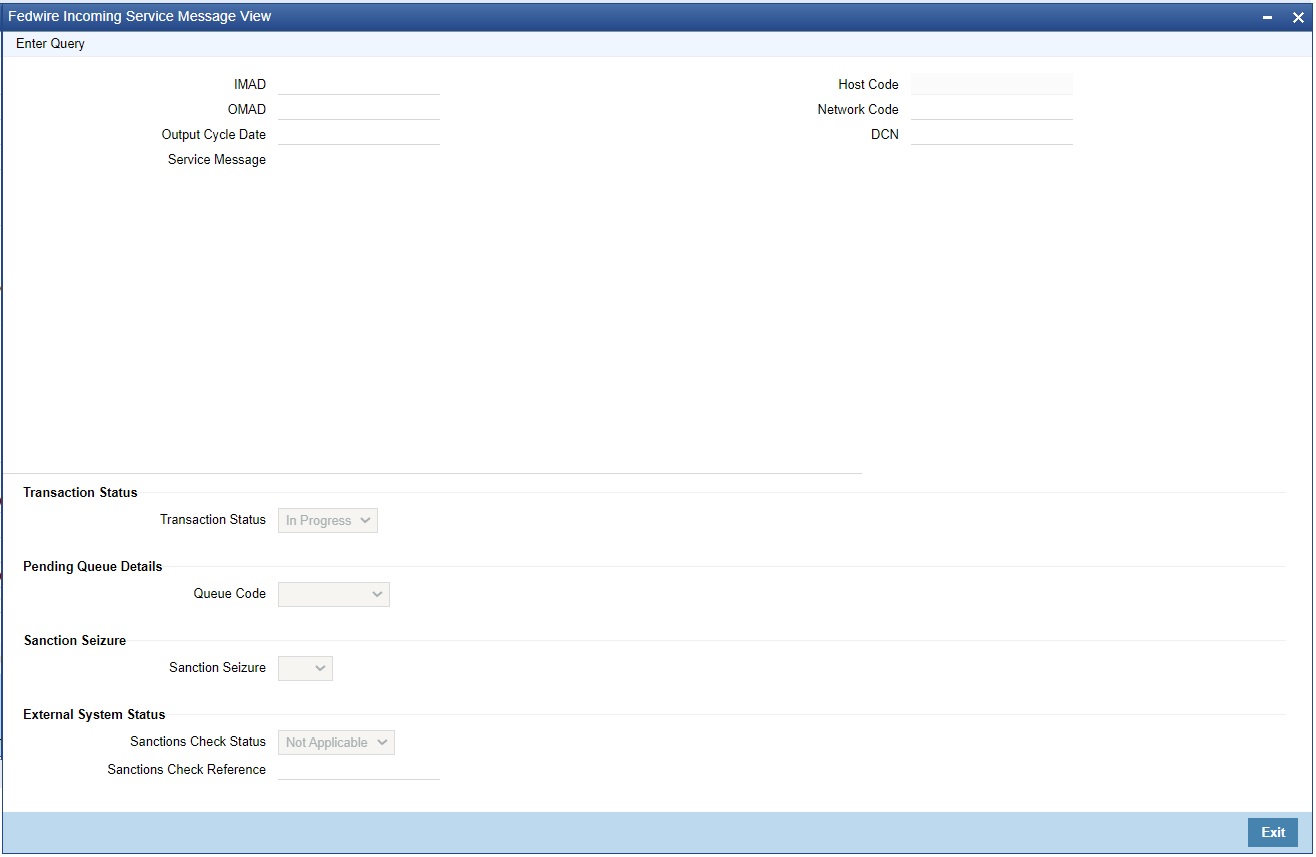Click the Queue Code label
The width and height of the screenshot is (1316, 857).
point(230,594)
